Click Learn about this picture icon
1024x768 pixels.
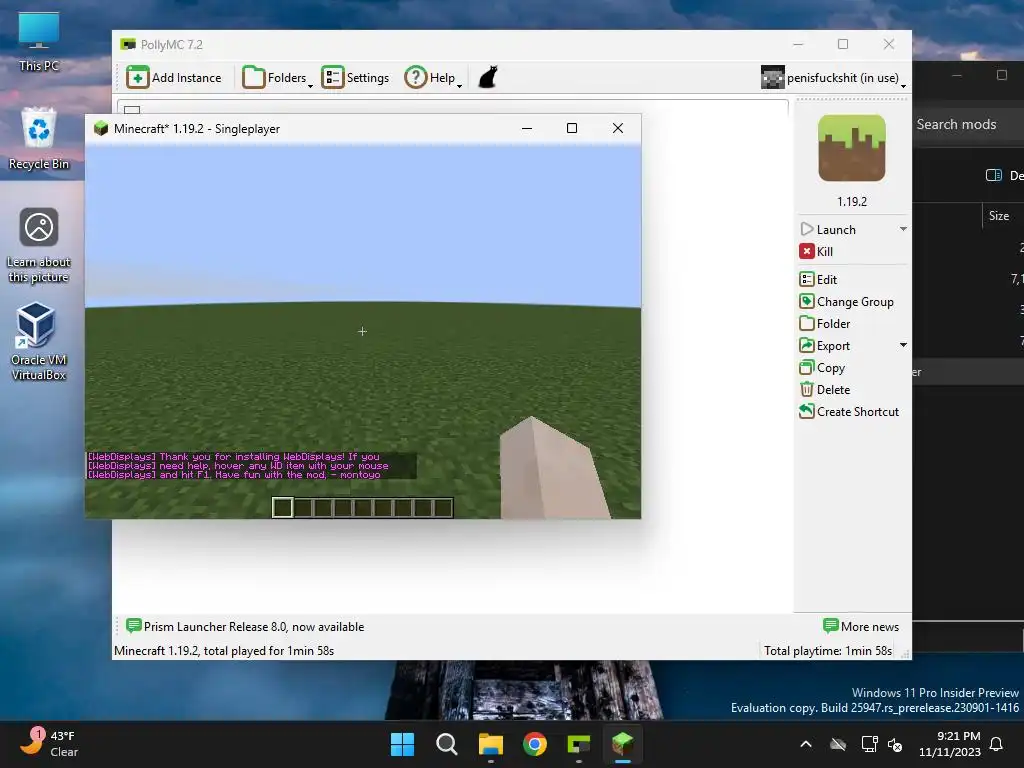click(x=39, y=246)
